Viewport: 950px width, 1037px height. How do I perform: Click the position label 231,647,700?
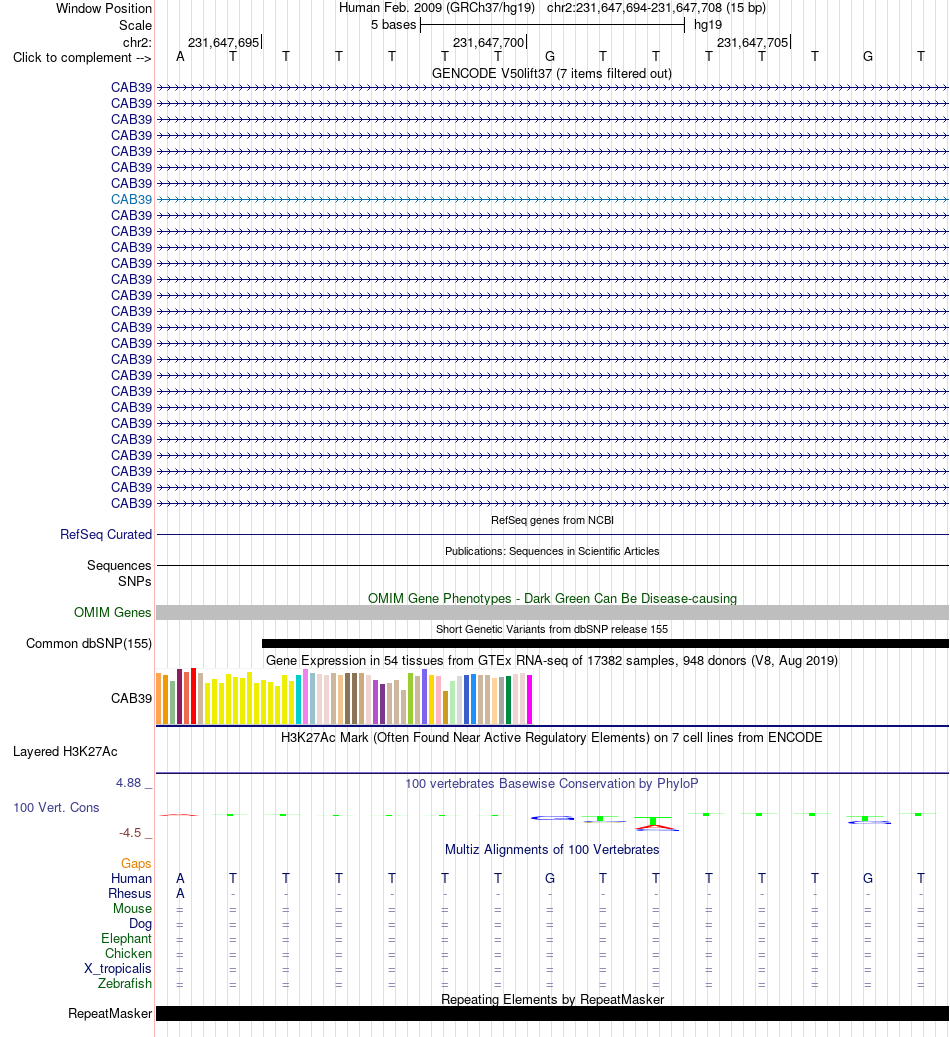pyautogui.click(x=488, y=43)
